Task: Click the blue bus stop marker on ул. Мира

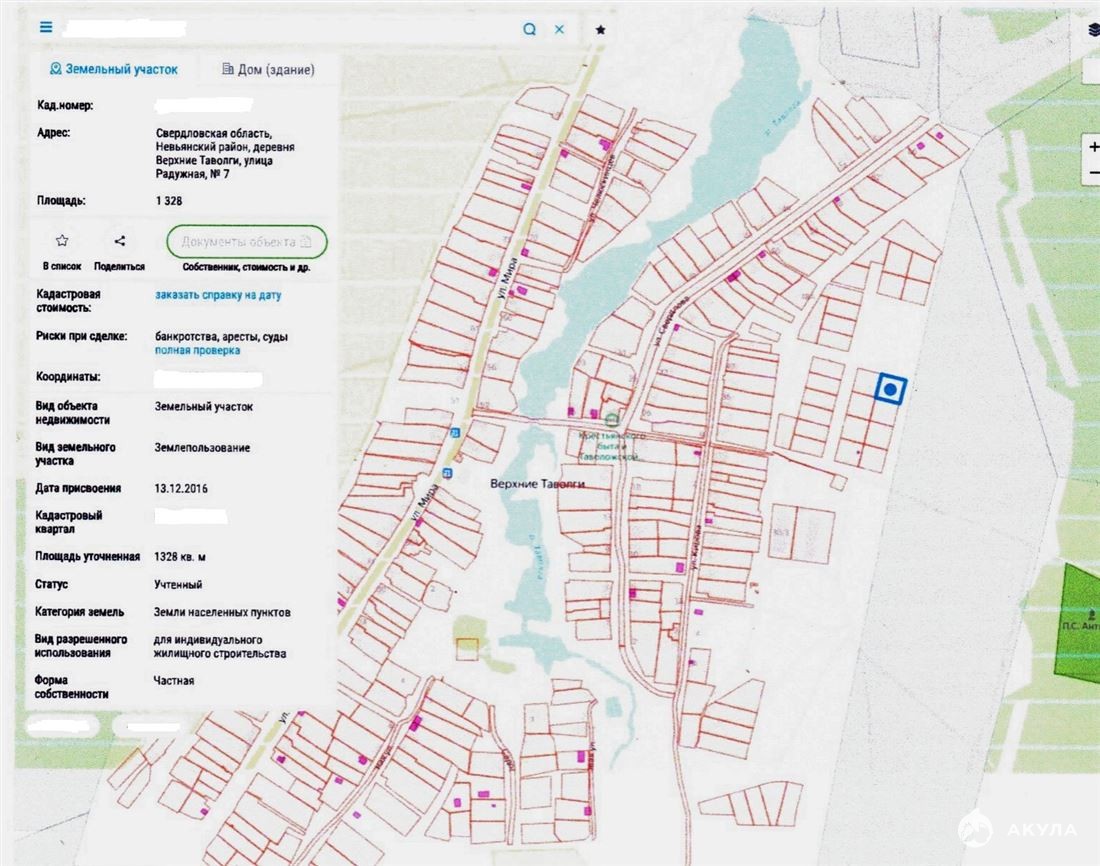Action: (x=453, y=433)
